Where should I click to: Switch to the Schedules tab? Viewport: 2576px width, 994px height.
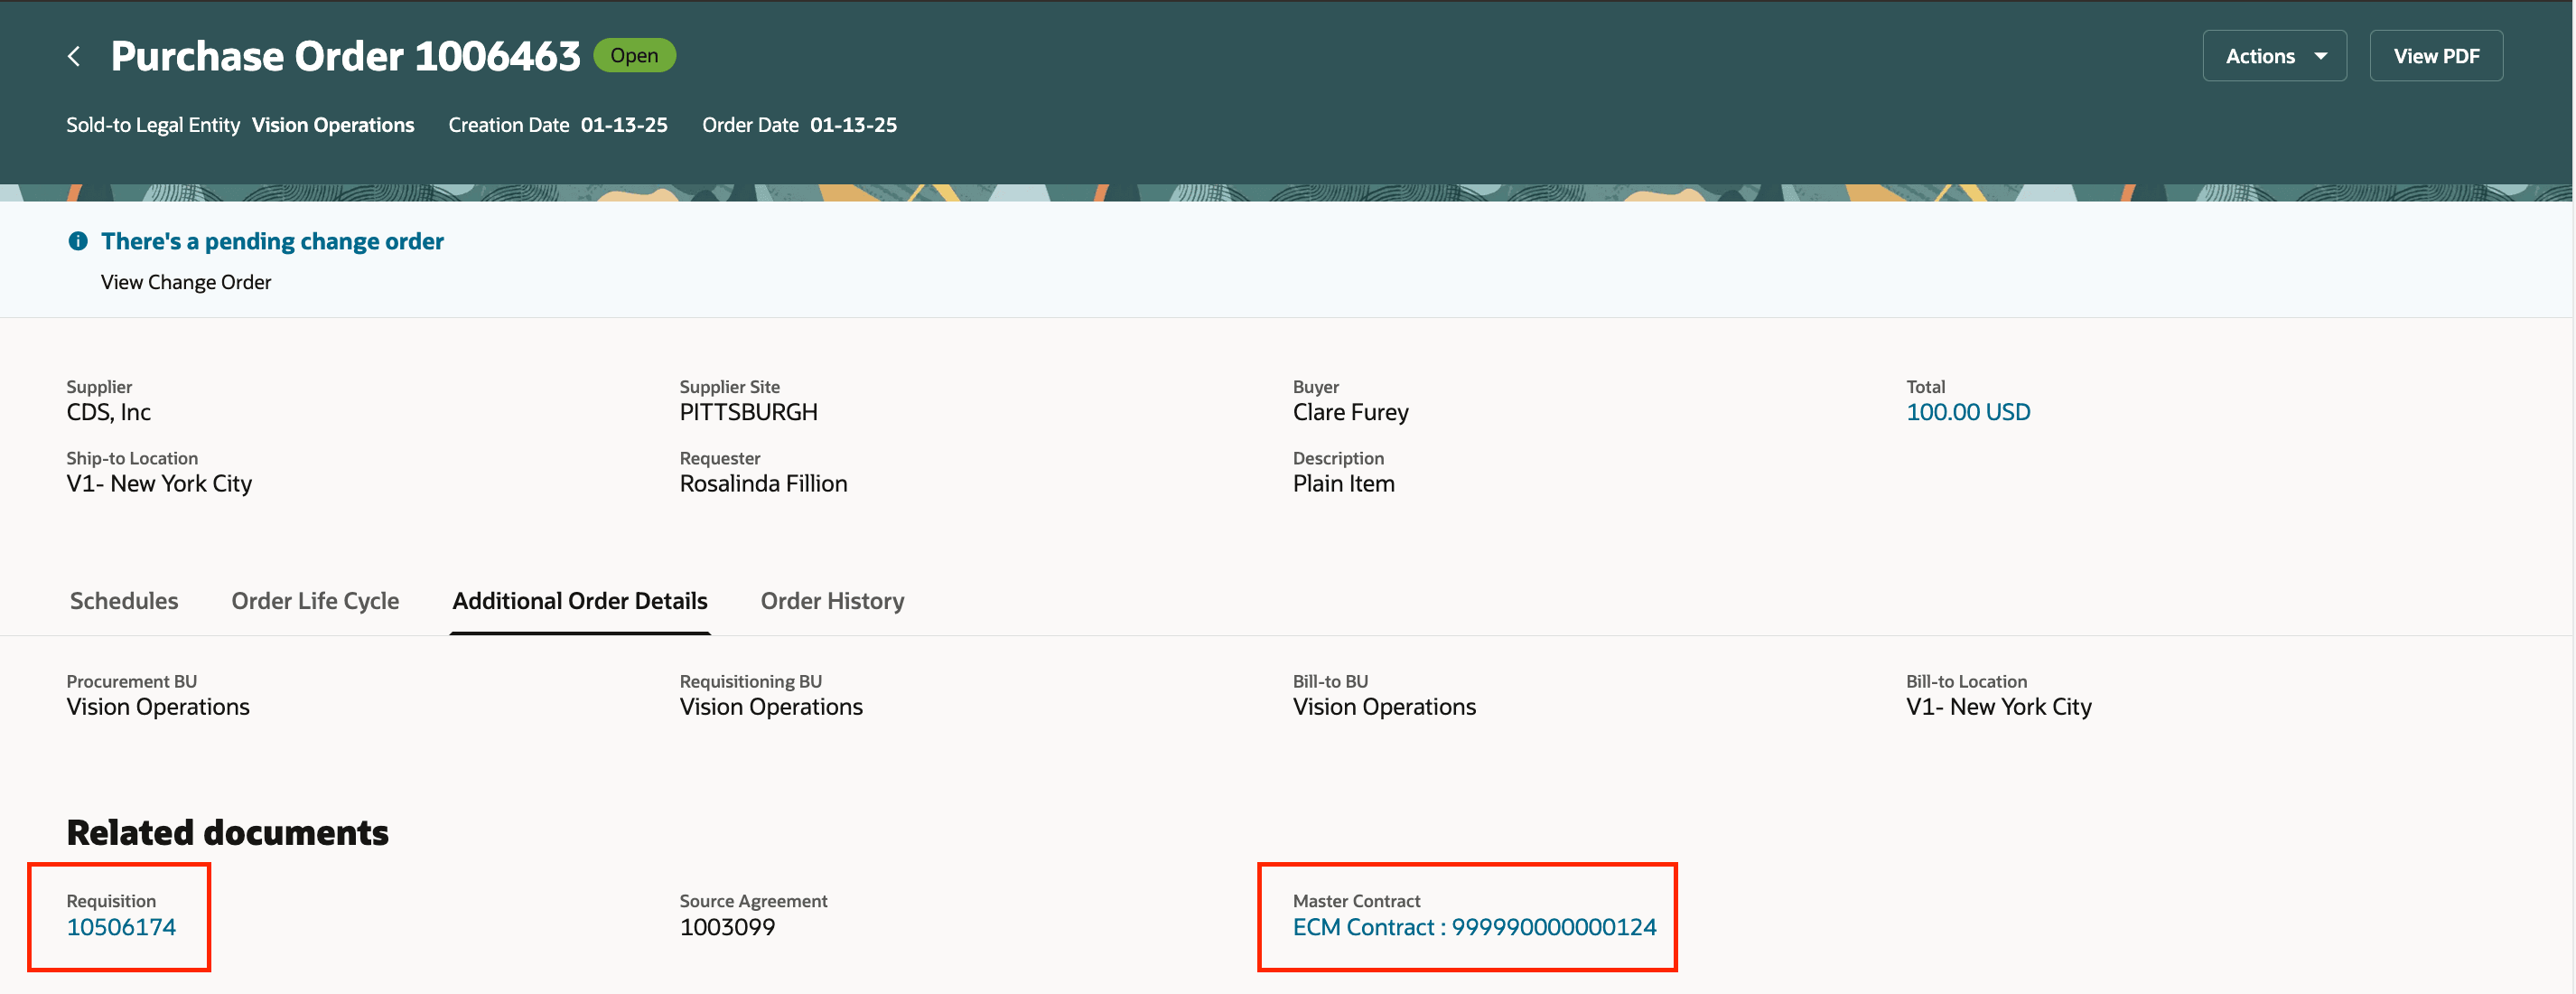[124, 600]
